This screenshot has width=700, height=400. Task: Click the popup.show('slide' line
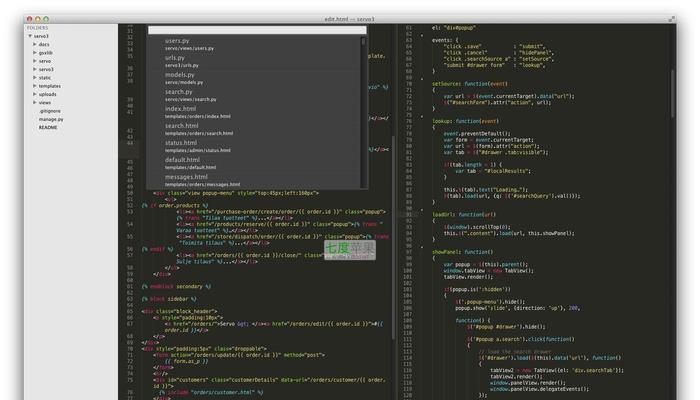pyautogui.click(x=517, y=308)
